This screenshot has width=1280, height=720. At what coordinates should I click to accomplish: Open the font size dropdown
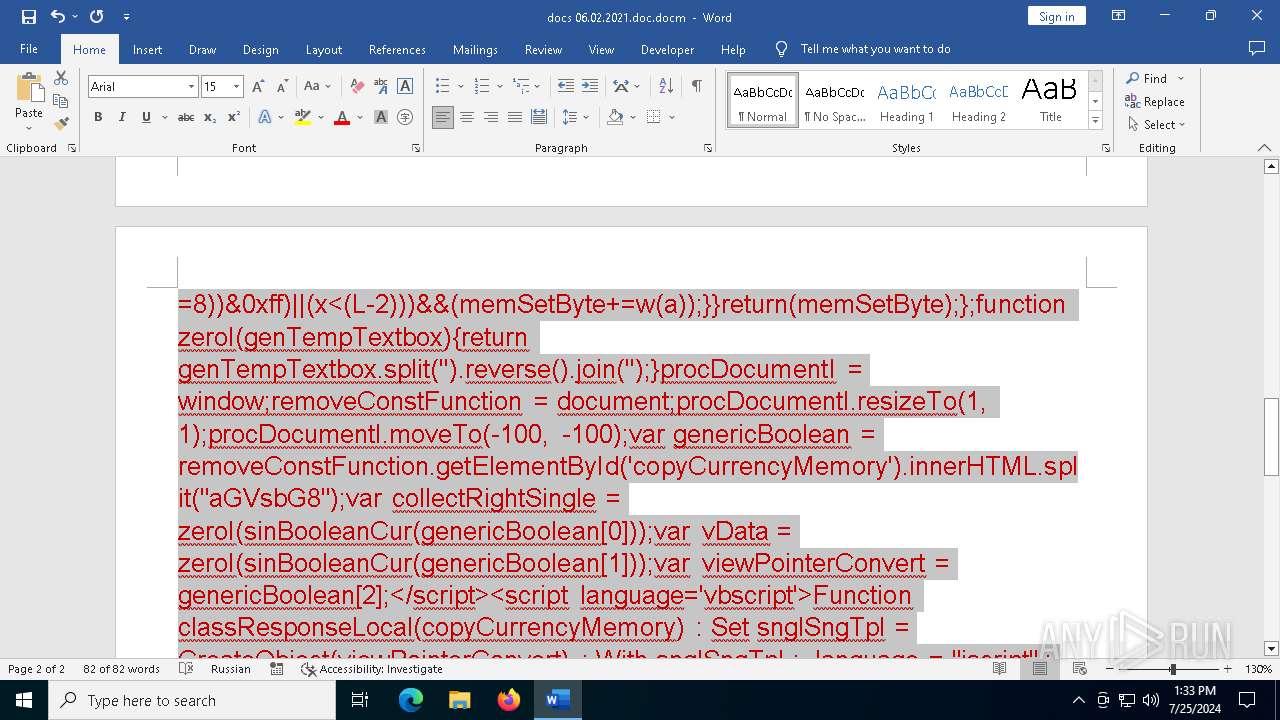(237, 87)
